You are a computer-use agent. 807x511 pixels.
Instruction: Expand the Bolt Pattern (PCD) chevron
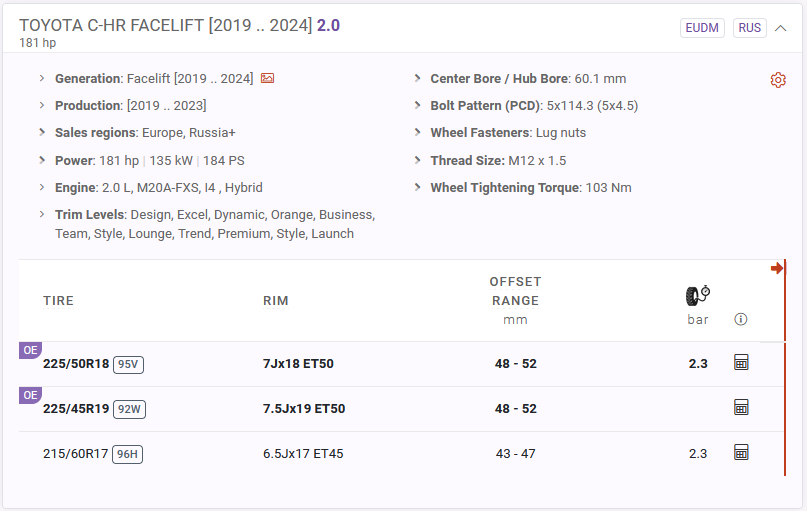coord(417,105)
